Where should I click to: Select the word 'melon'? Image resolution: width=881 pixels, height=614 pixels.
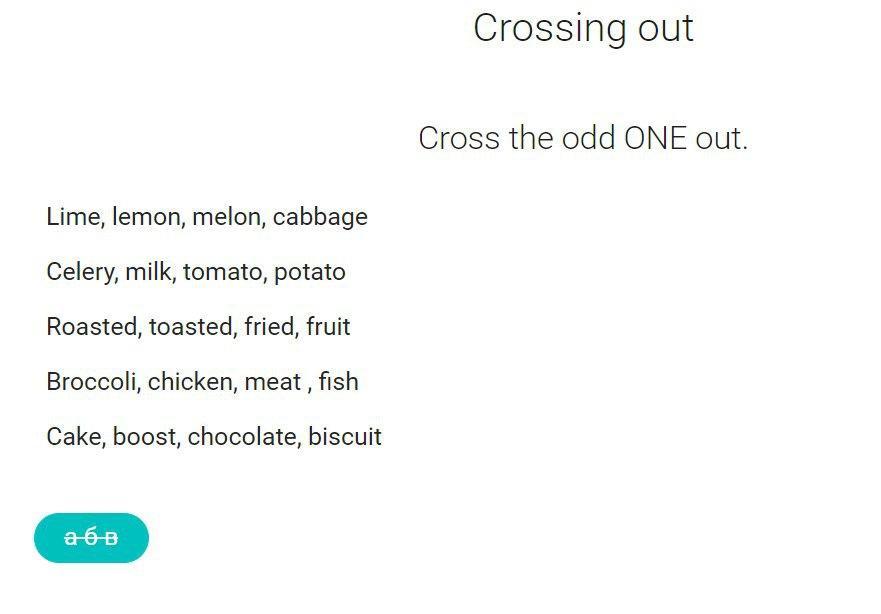(x=227, y=216)
